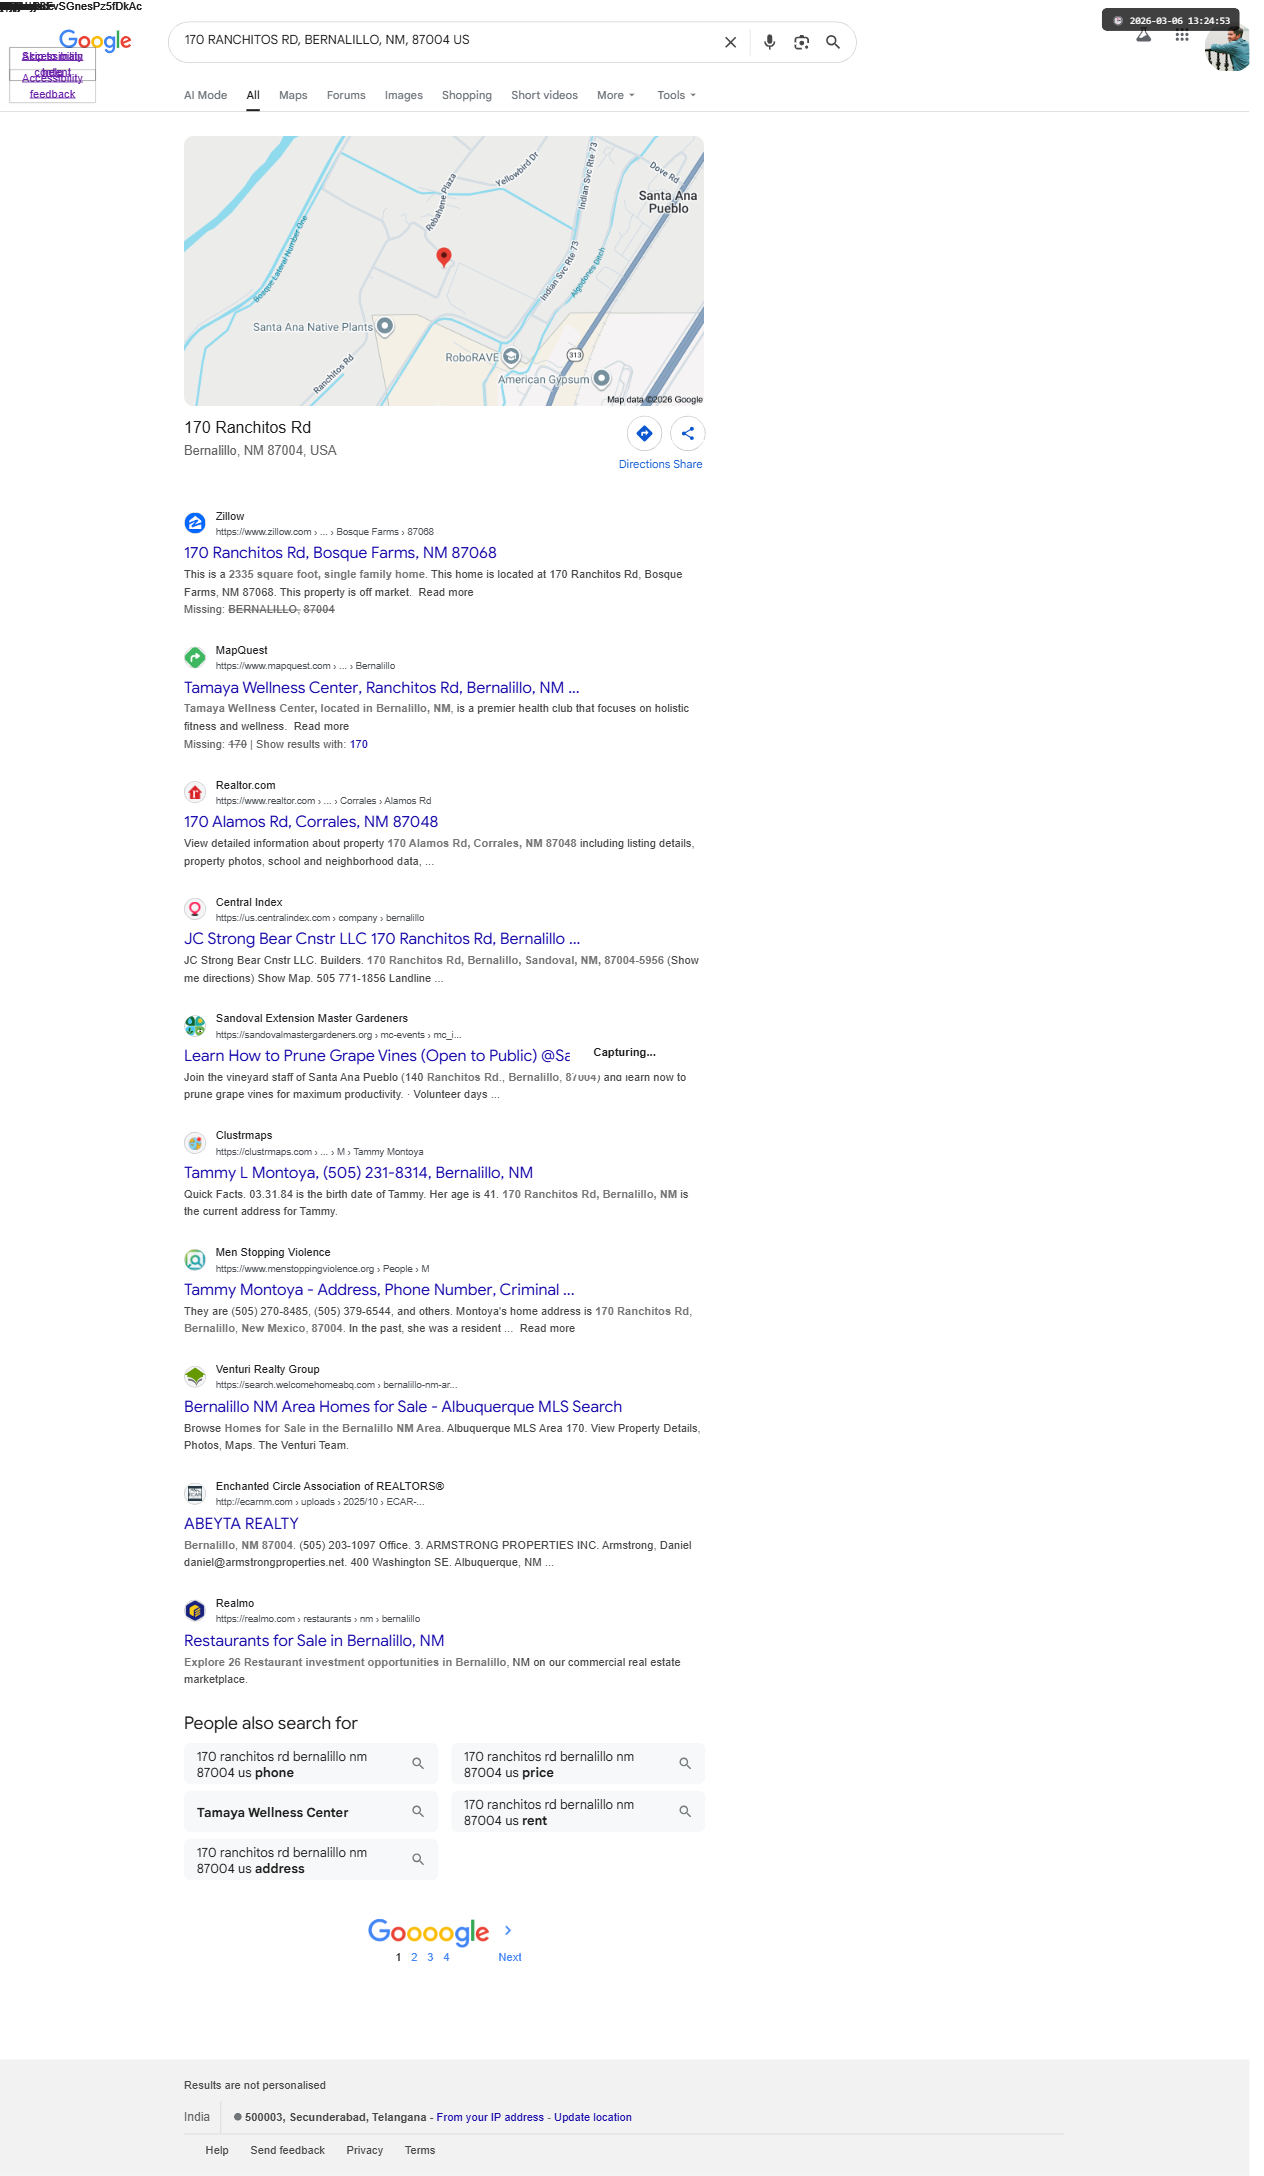Switch to Forums tab
The height and width of the screenshot is (2176, 1264).
pos(346,95)
